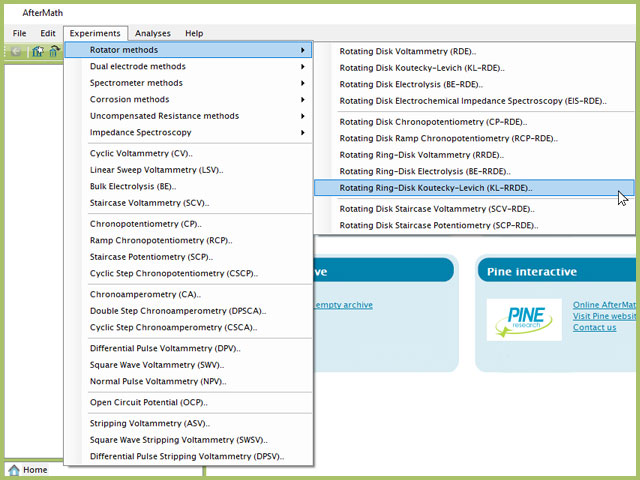Choose Rotating Ring-Disk Electrolysis (BE-RRDE)
640x480 pixels.
tap(474, 171)
